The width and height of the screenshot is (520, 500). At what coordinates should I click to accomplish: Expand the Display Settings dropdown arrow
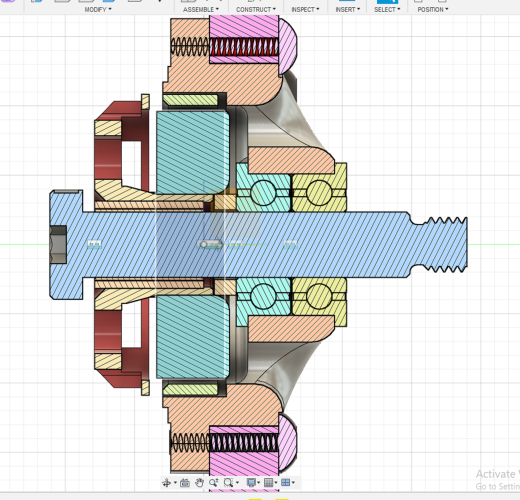tap(259, 482)
